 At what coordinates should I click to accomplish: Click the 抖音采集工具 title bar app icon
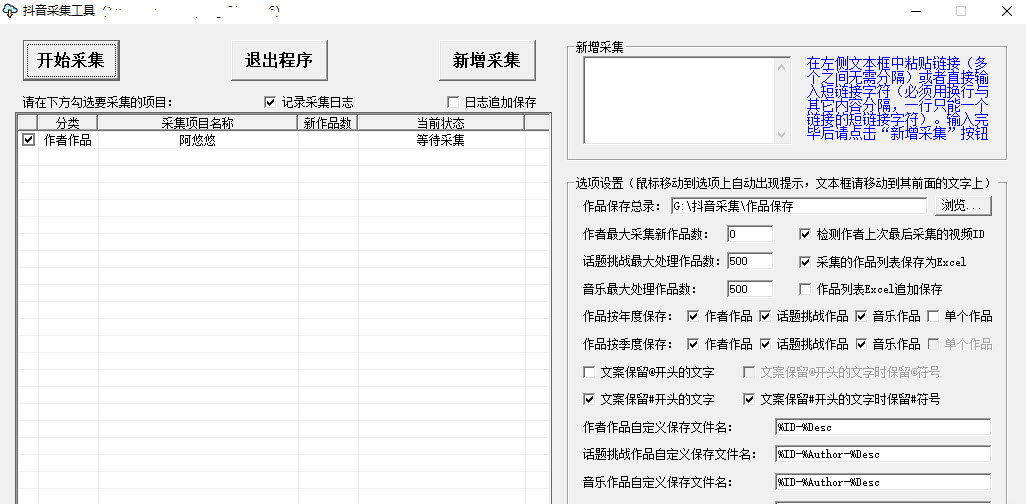coord(10,11)
